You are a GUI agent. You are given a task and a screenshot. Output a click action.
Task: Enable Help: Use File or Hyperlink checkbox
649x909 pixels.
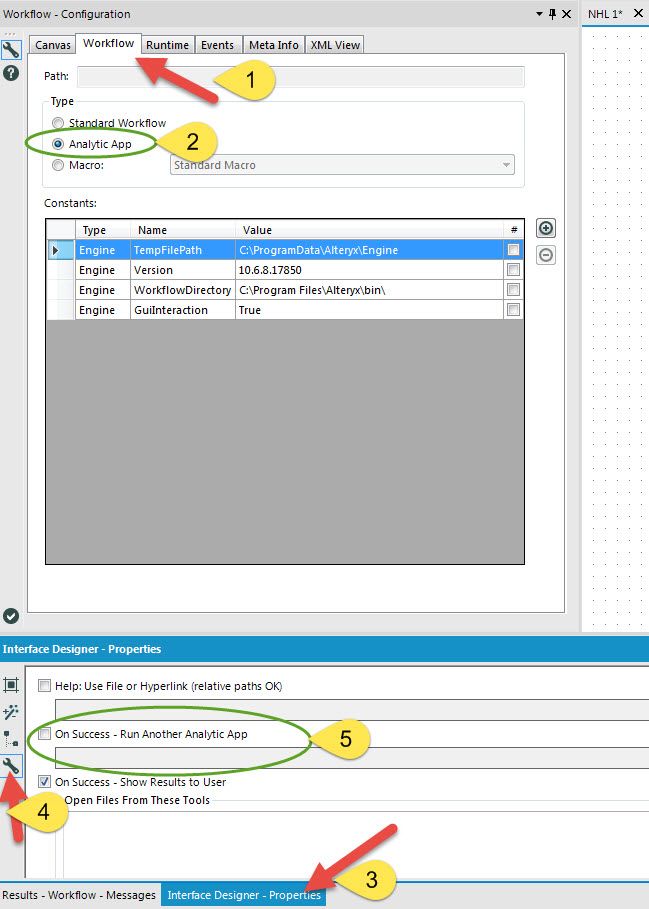pyautogui.click(x=45, y=686)
